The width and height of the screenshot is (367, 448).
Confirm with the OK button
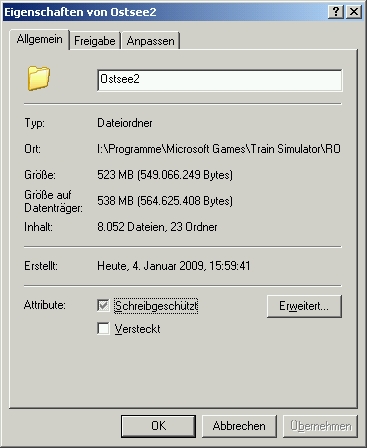tap(158, 426)
